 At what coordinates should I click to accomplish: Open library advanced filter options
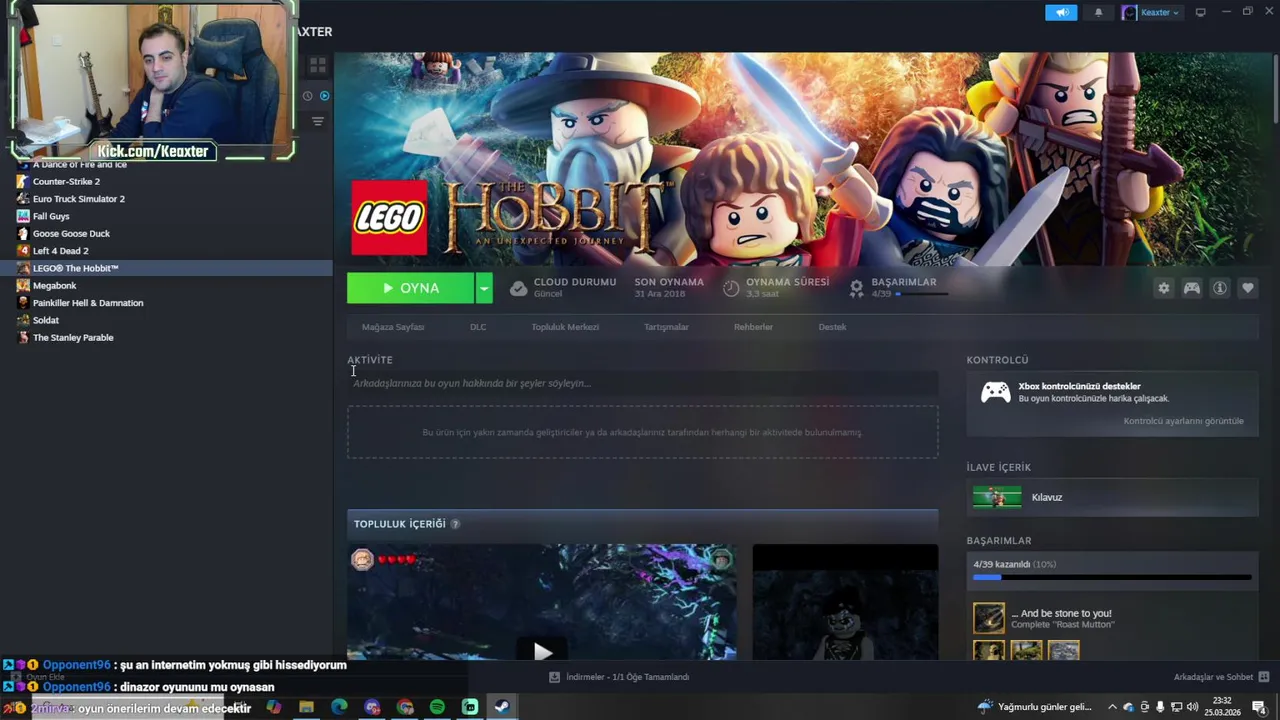(x=318, y=121)
